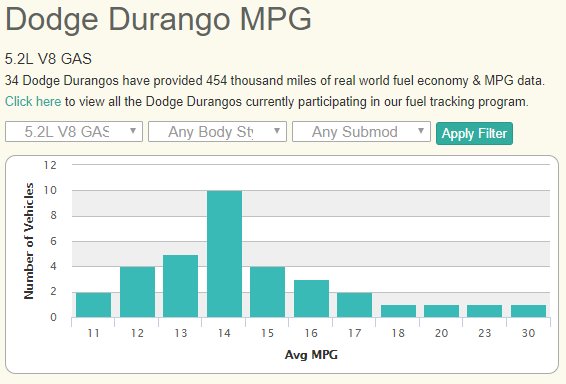Screen dimensions: 566x384
Task: Expand the Any Submodel dropdown
Action: pos(361,132)
